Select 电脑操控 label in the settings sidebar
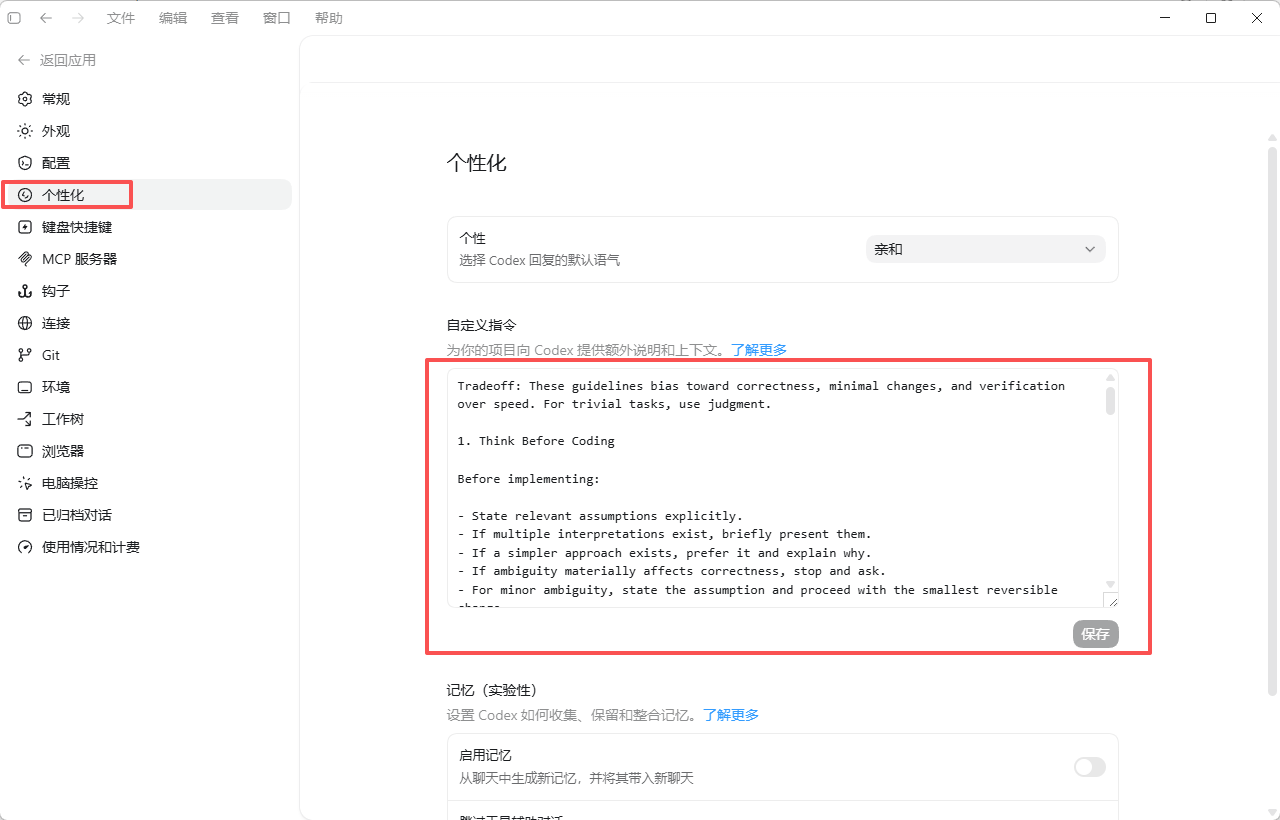1280x820 pixels. [70, 483]
